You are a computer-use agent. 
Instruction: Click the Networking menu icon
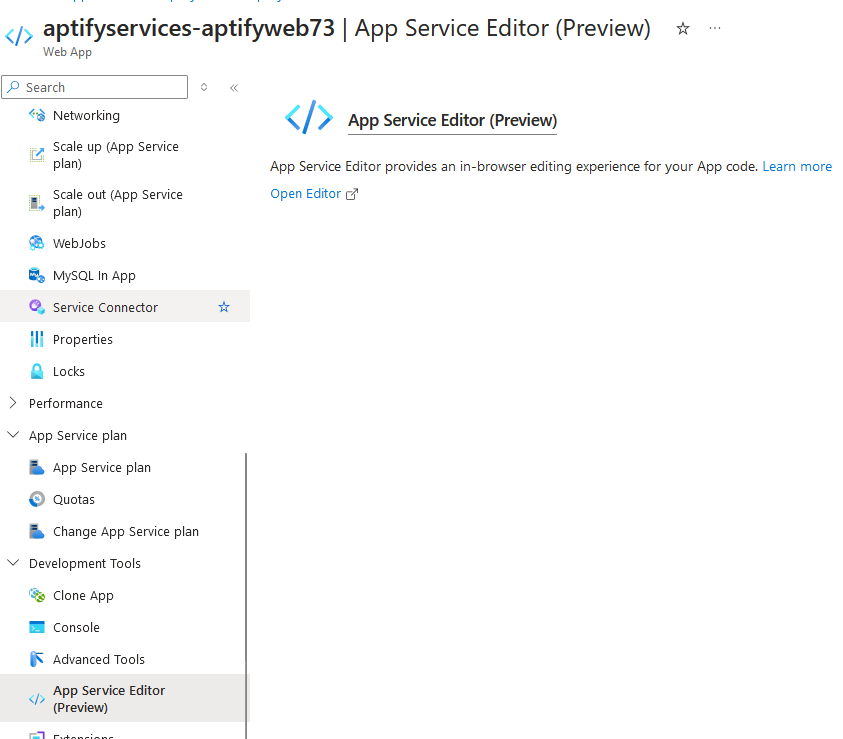[x=37, y=115]
